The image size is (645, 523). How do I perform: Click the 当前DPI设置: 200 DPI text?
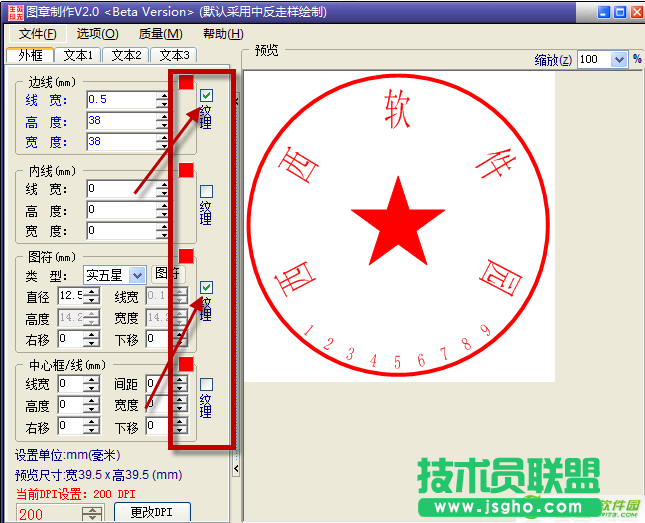pyautogui.click(x=76, y=494)
